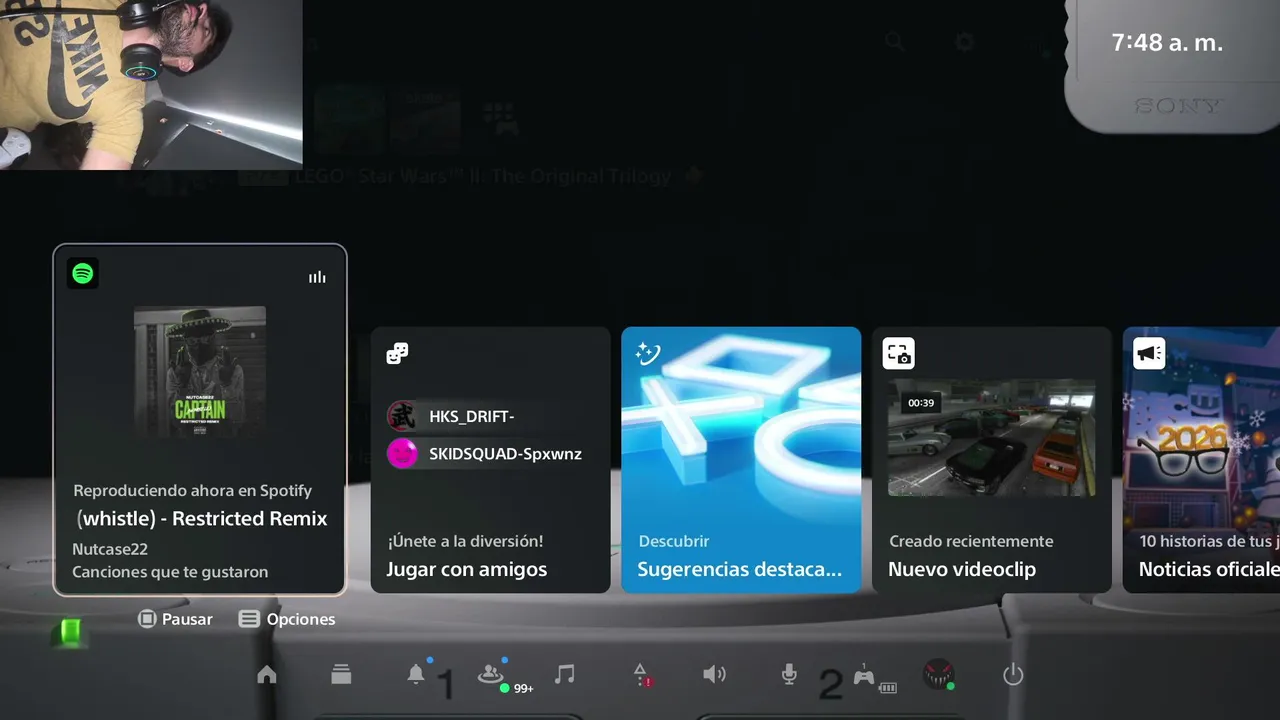This screenshot has height=720, width=1280.
Task: Click the megaphone icon on news card
Action: point(1149,353)
